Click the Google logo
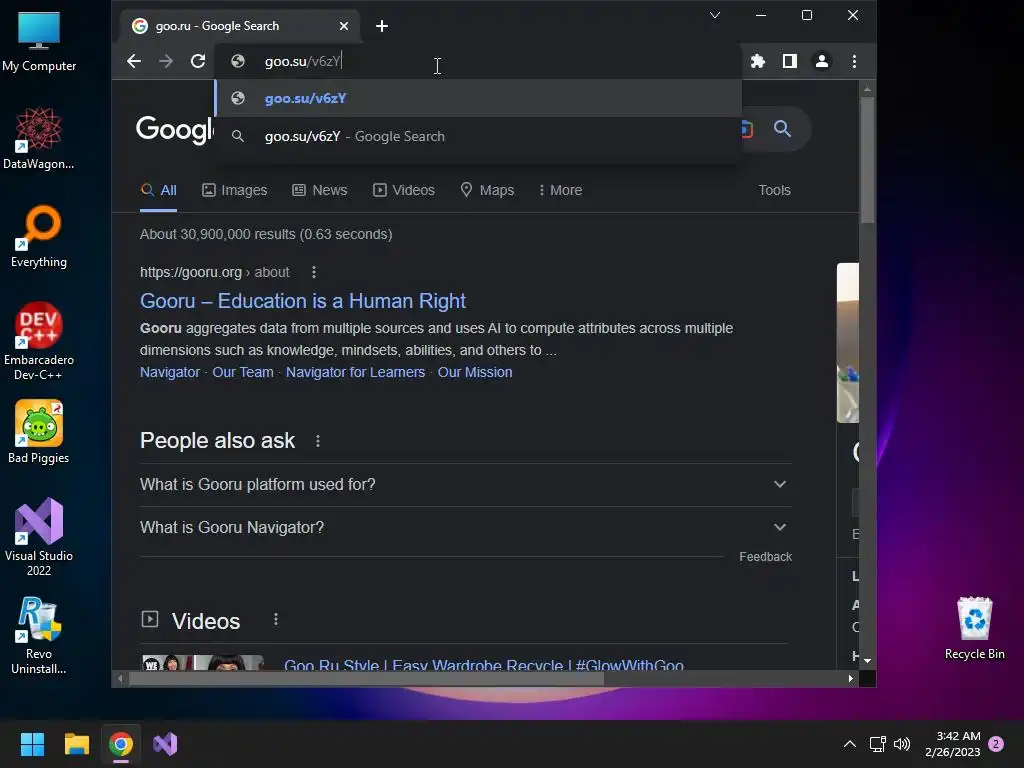The height and width of the screenshot is (768, 1024). tap(174, 129)
